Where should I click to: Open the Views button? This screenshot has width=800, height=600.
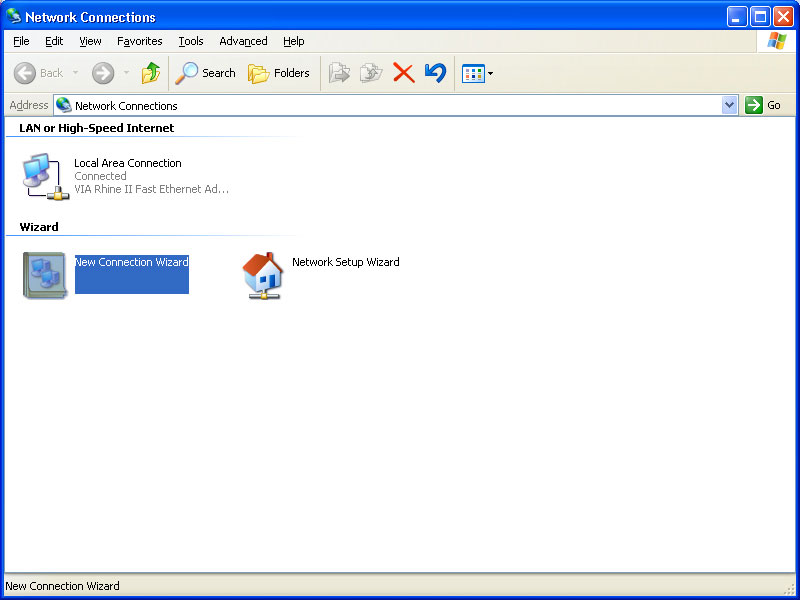pyautogui.click(x=473, y=73)
